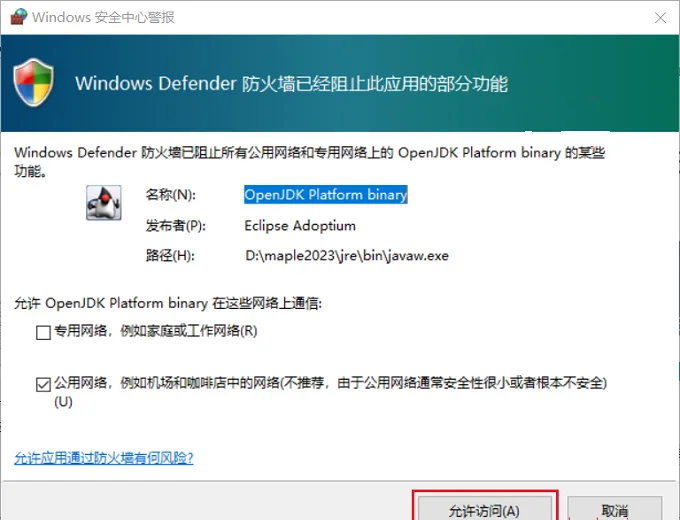The image size is (680, 520).
Task: Open the 允许应用通过防火墙有何风险? link
Action: point(104,458)
